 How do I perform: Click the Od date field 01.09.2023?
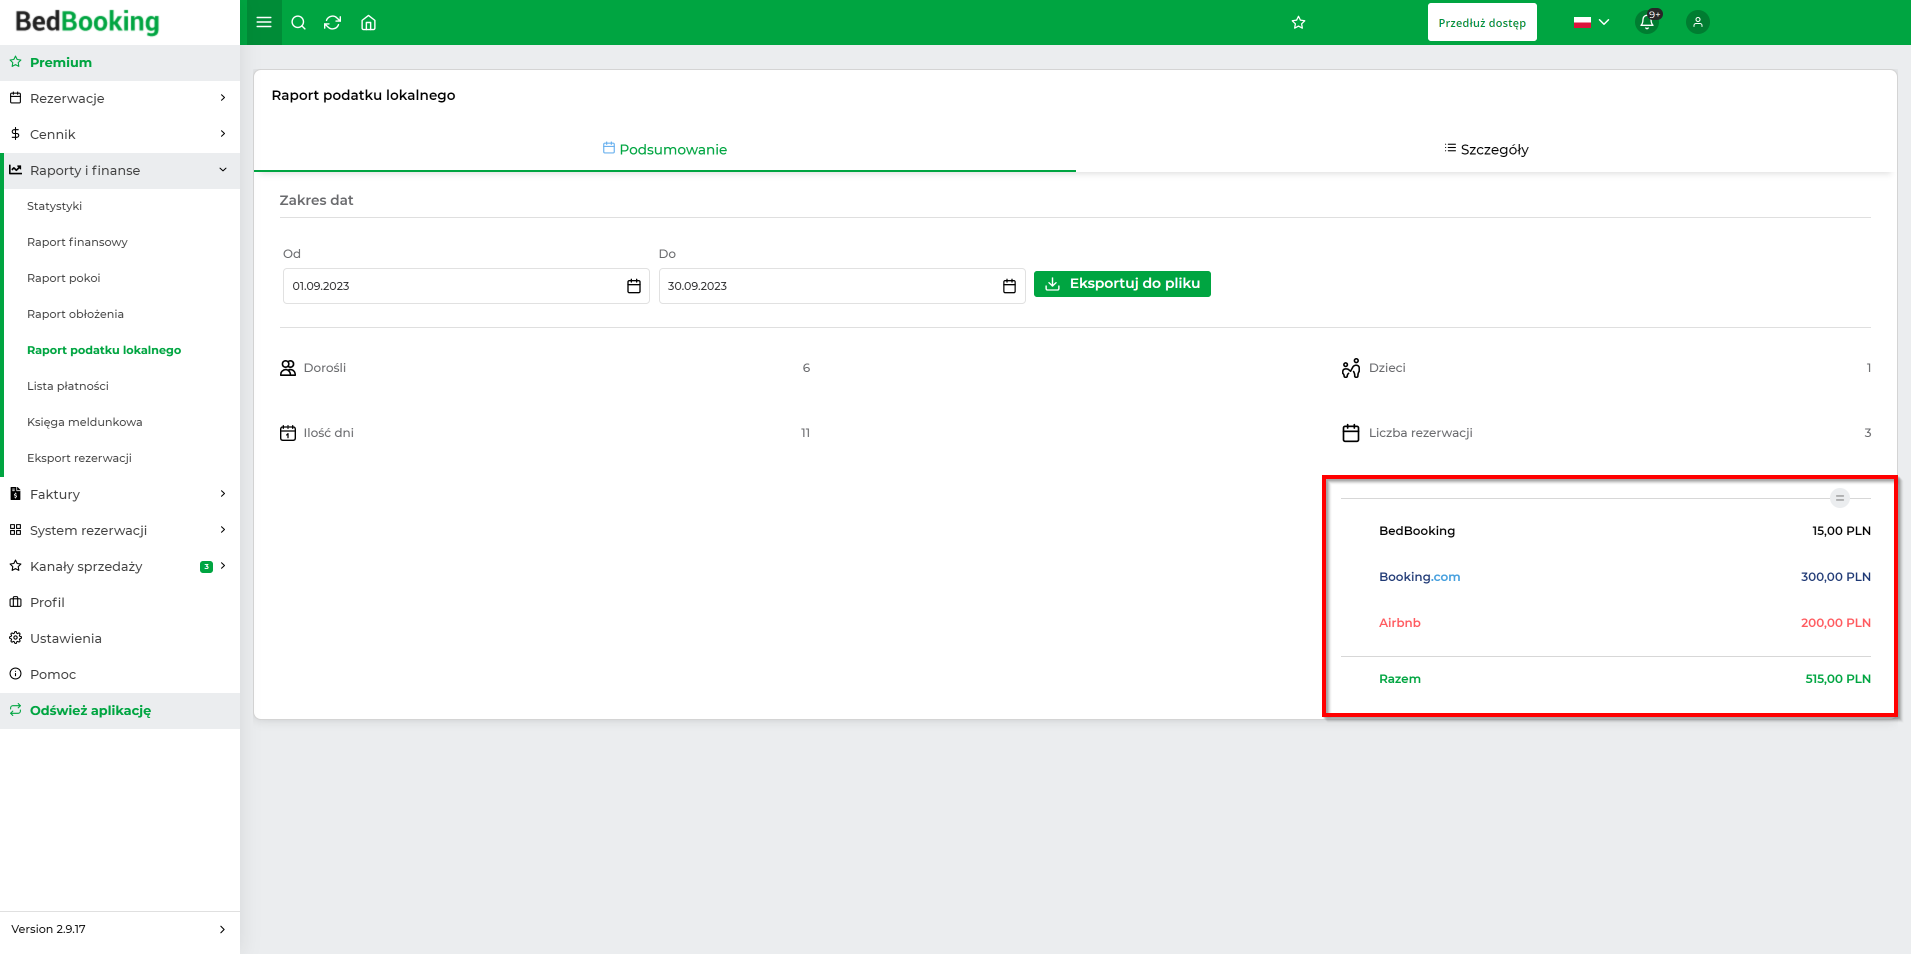pyautogui.click(x=466, y=286)
